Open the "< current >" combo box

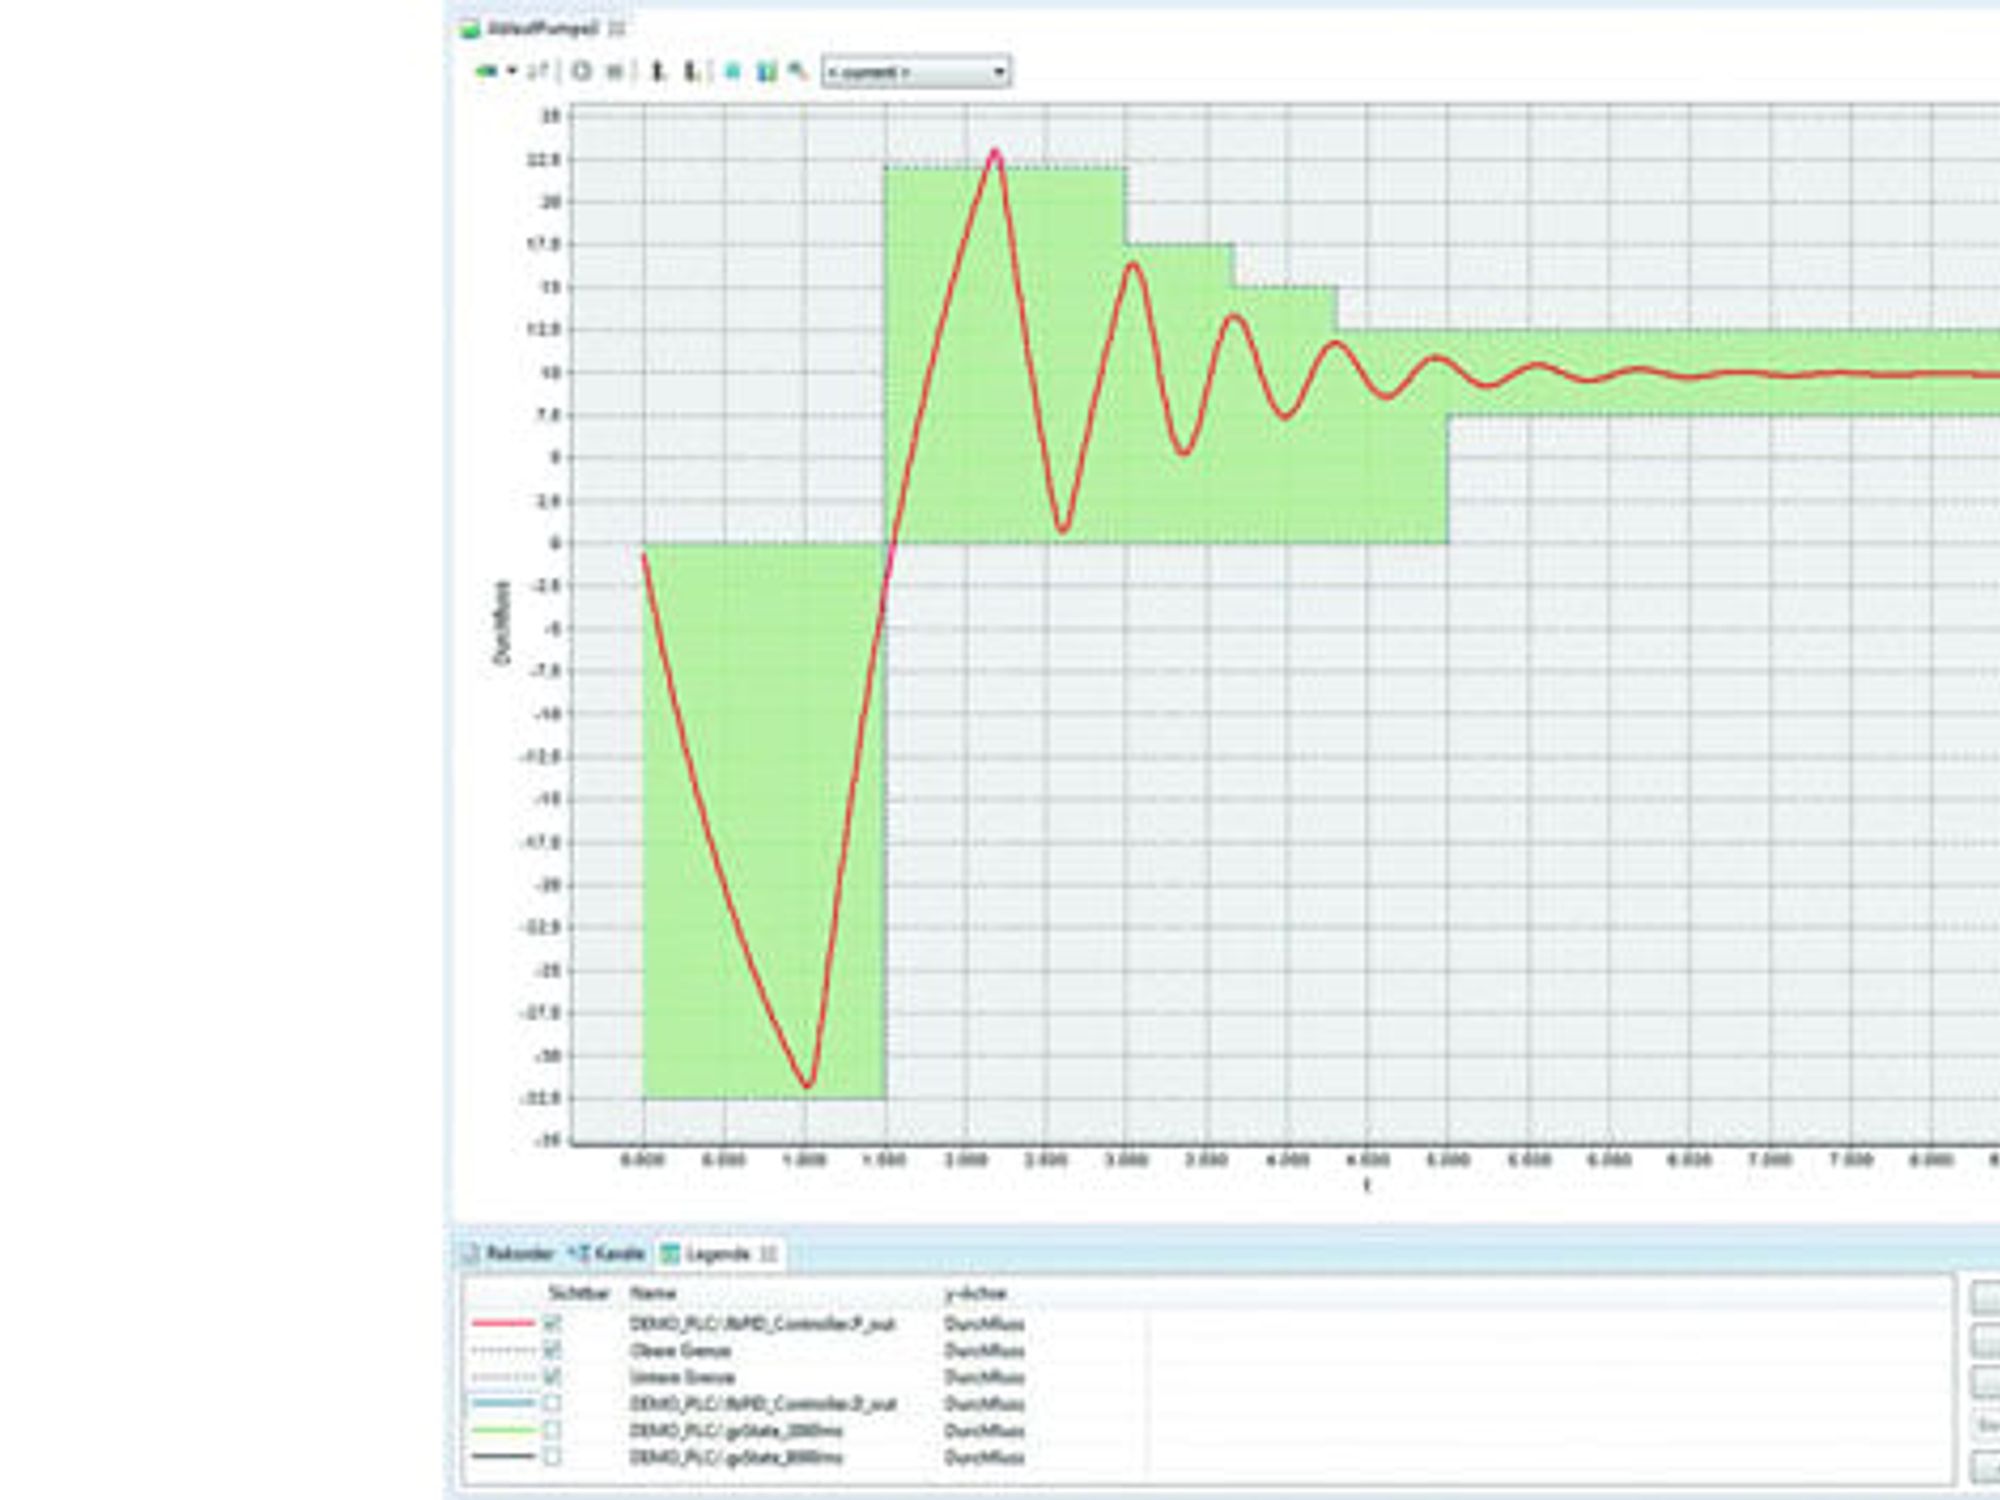pos(916,72)
